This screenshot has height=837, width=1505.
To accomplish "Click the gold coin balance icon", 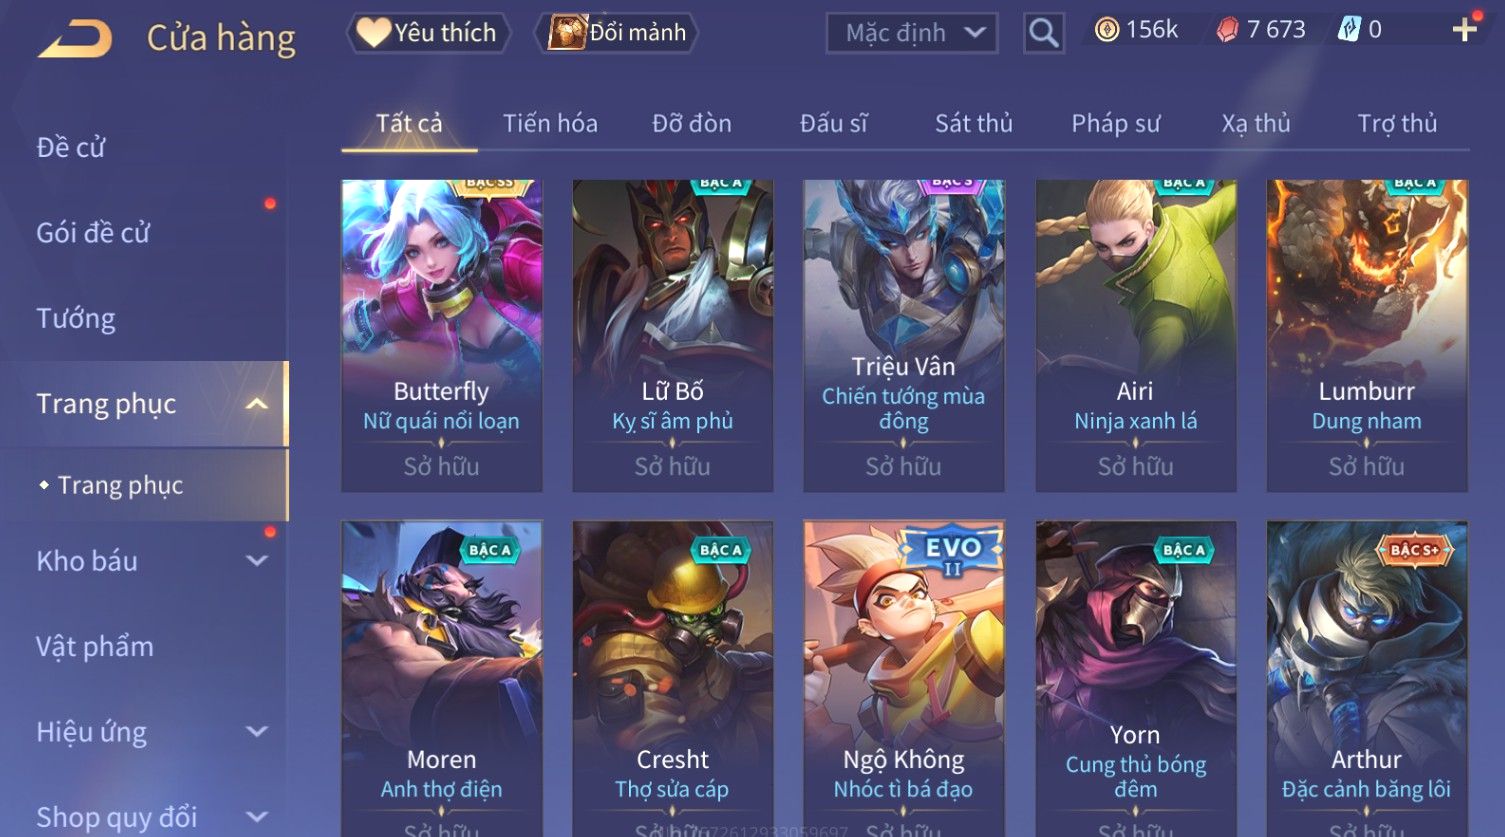I will pyautogui.click(x=1106, y=30).
